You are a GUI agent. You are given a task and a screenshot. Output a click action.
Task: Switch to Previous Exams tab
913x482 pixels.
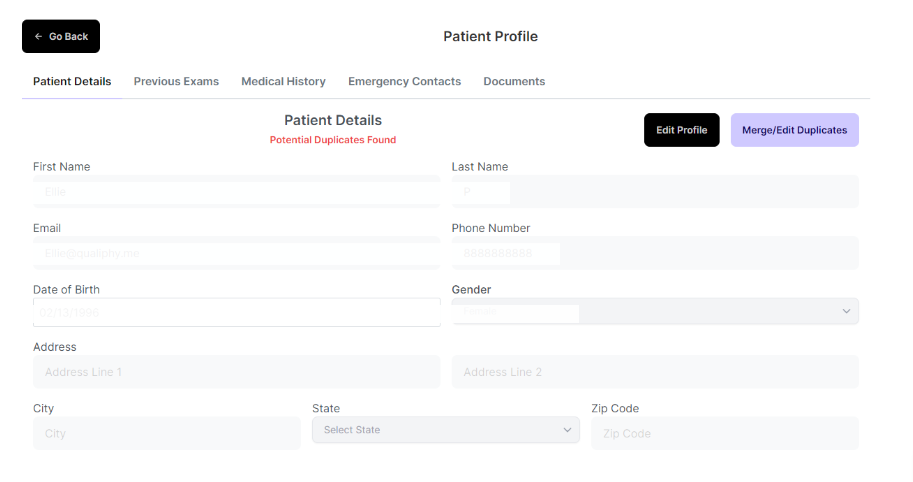click(x=176, y=82)
